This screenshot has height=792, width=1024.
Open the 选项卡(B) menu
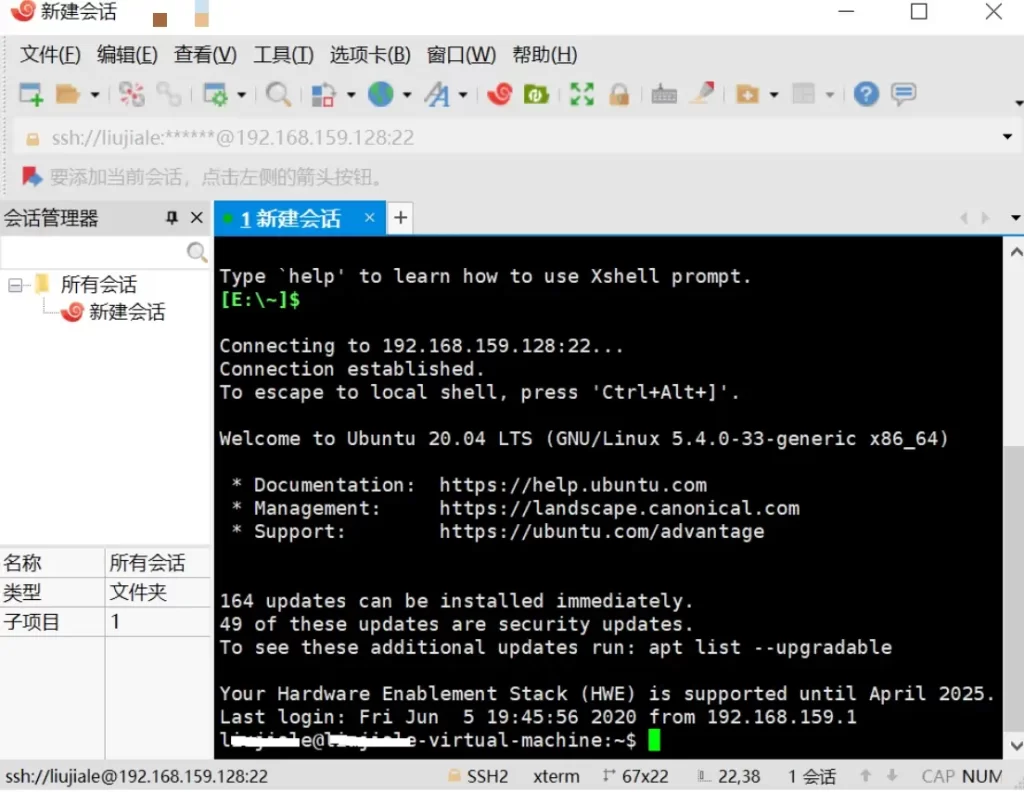(370, 55)
